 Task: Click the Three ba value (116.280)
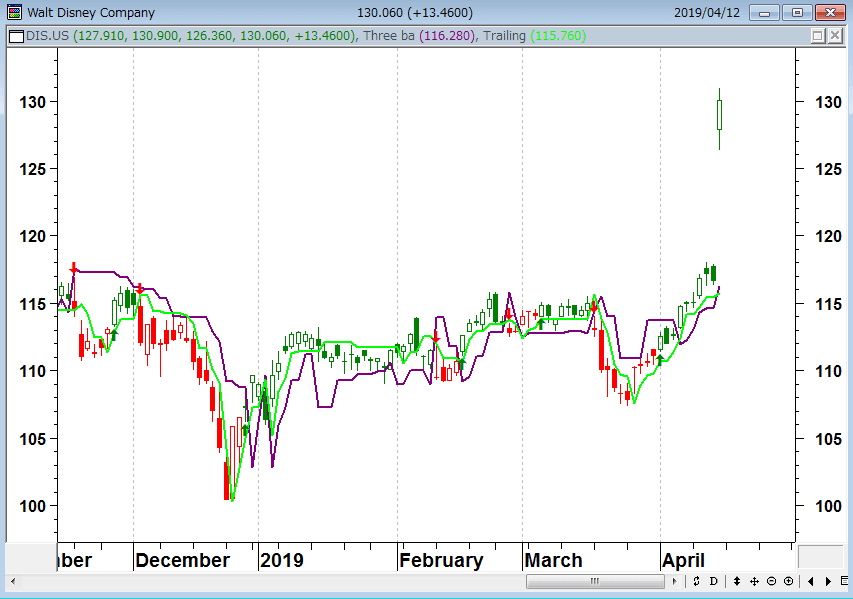pyautogui.click(x=447, y=36)
